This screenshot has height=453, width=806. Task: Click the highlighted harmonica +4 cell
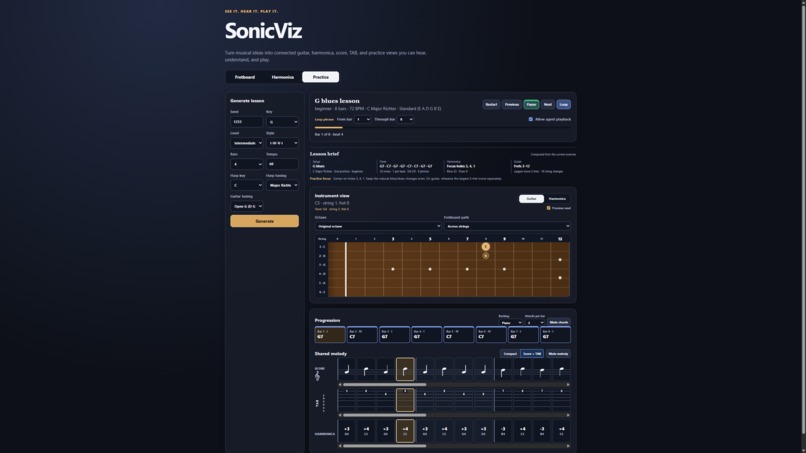click(x=405, y=431)
